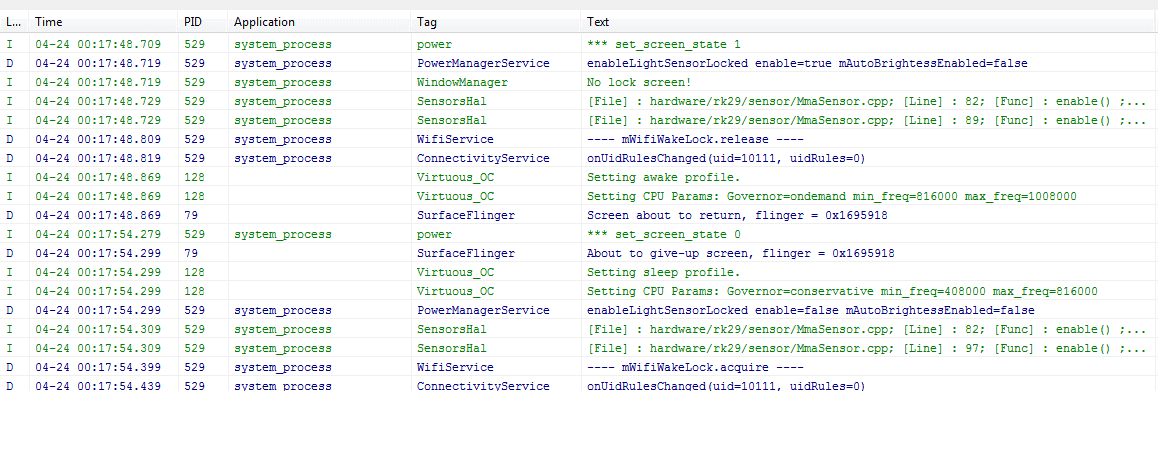
Task: Click the Text column header
Action: pyautogui.click(x=869, y=22)
